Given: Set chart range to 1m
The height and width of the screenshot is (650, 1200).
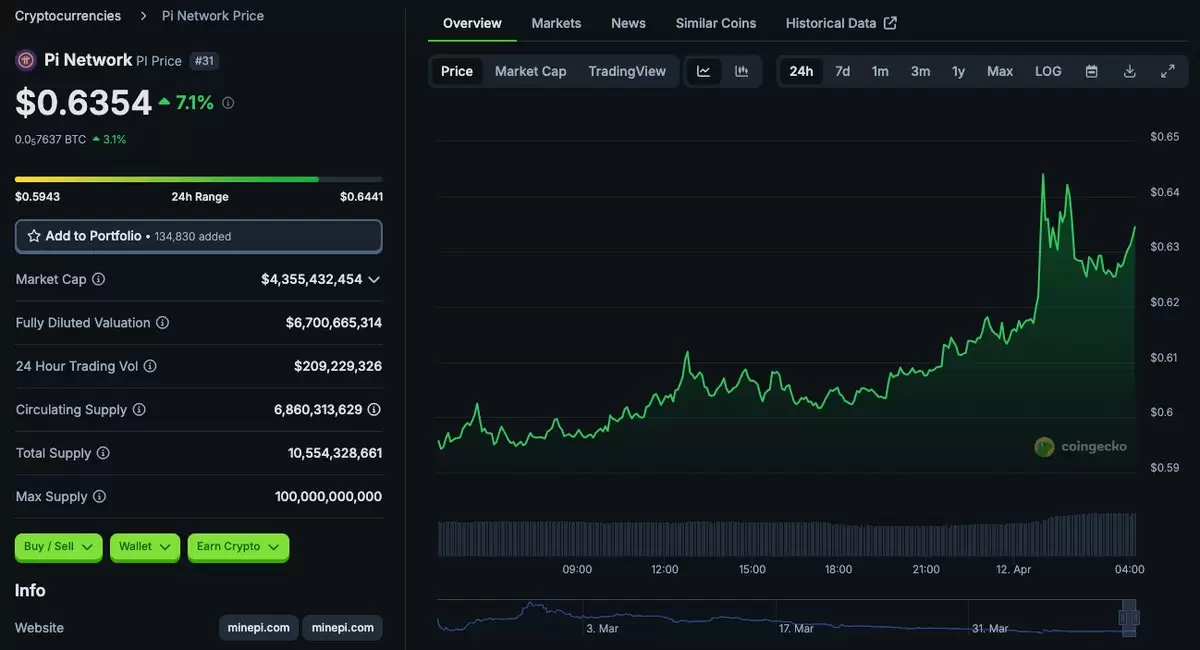Looking at the screenshot, I should (x=880, y=71).
